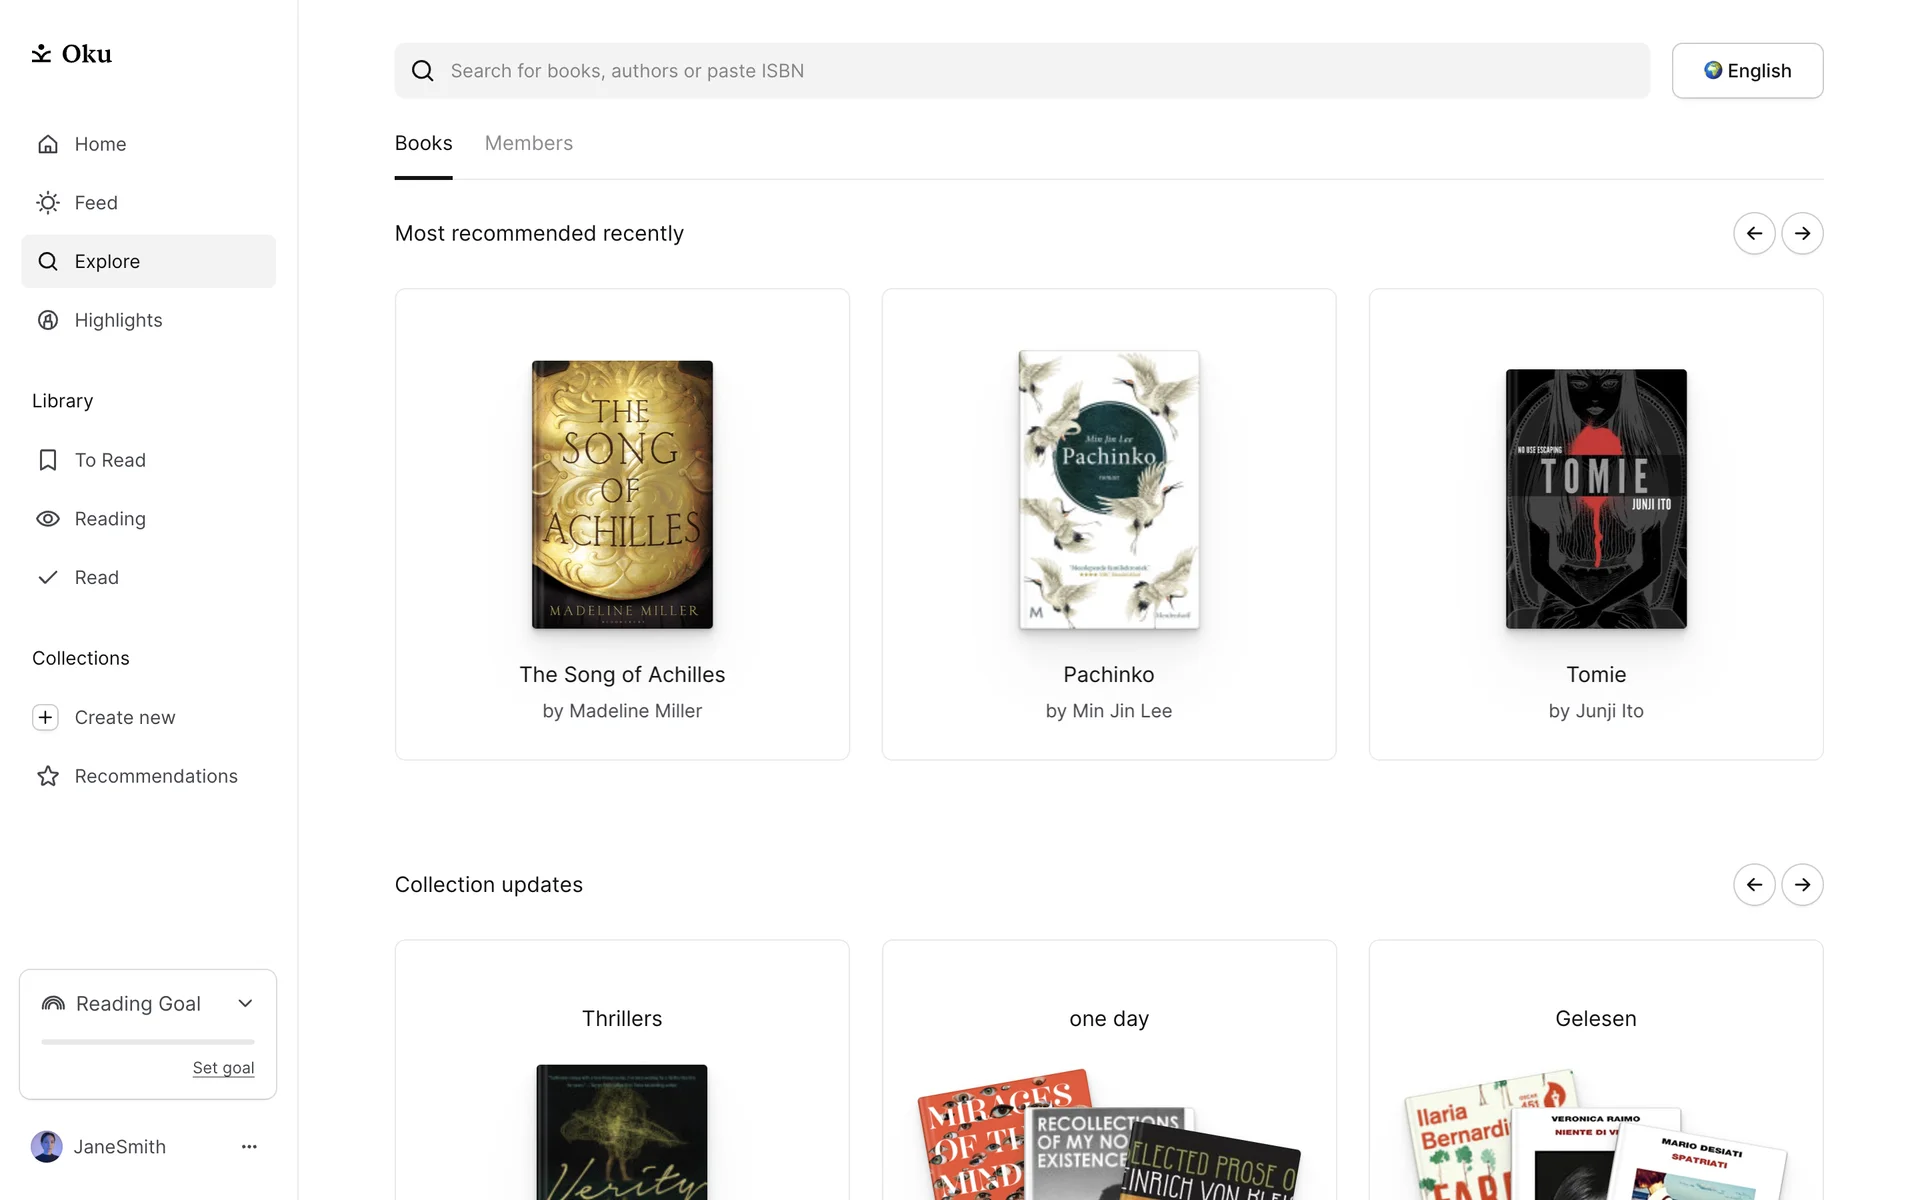Show previous collection updates
The height and width of the screenshot is (1200, 1920).
1754,885
